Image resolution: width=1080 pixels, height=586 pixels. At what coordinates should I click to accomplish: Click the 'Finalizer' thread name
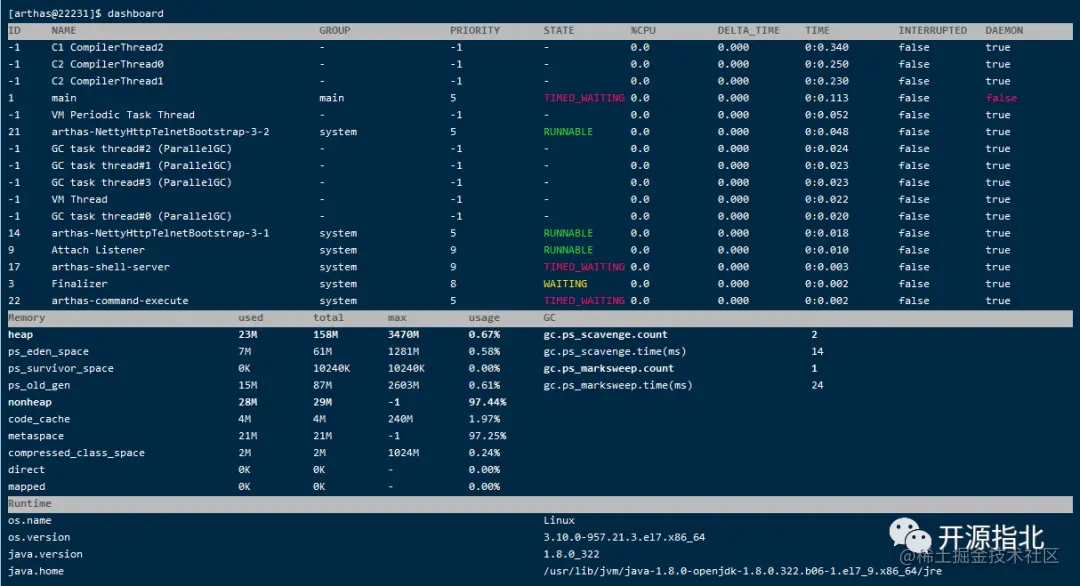pyautogui.click(x=79, y=284)
